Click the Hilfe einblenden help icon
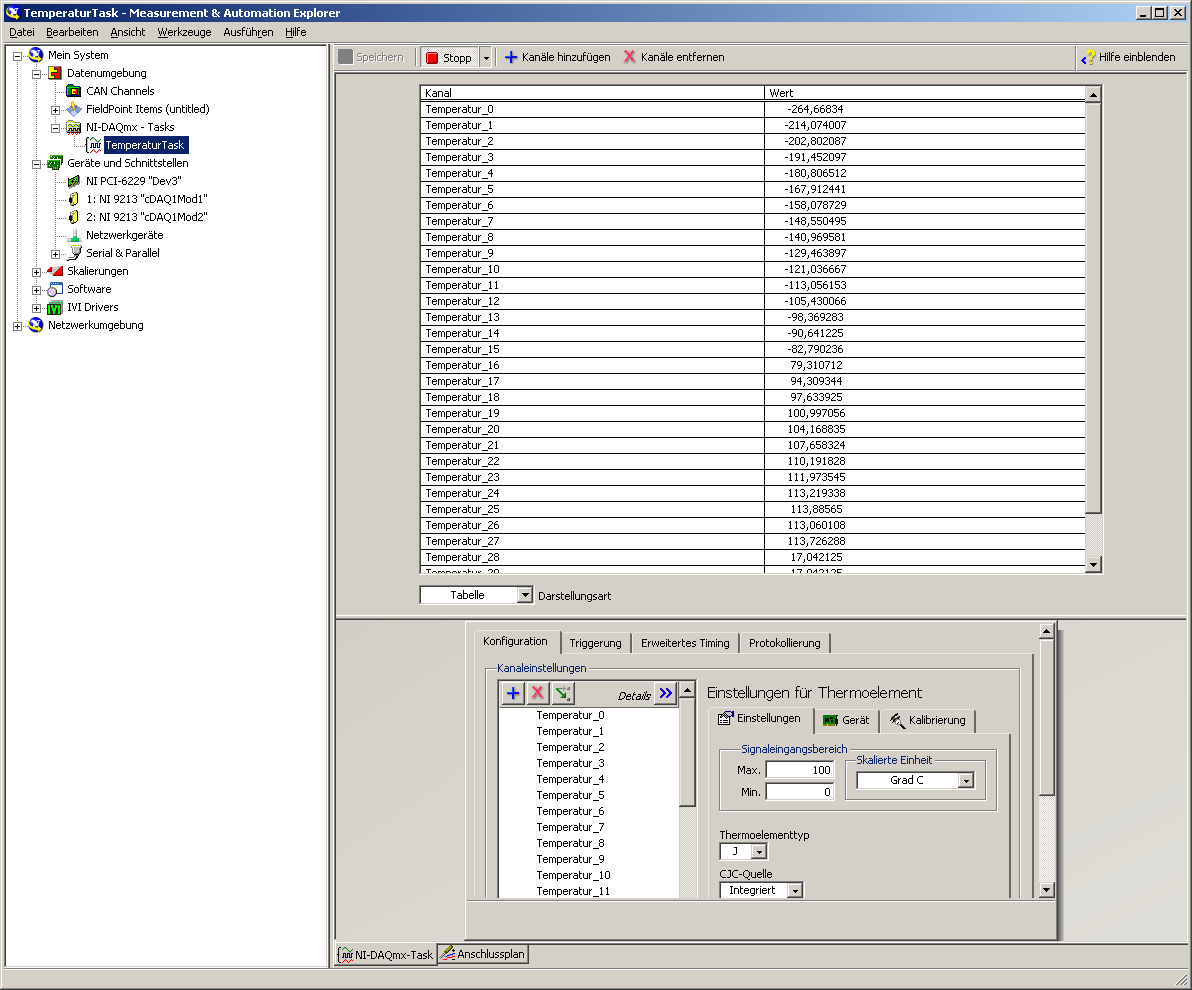 tap(1088, 58)
